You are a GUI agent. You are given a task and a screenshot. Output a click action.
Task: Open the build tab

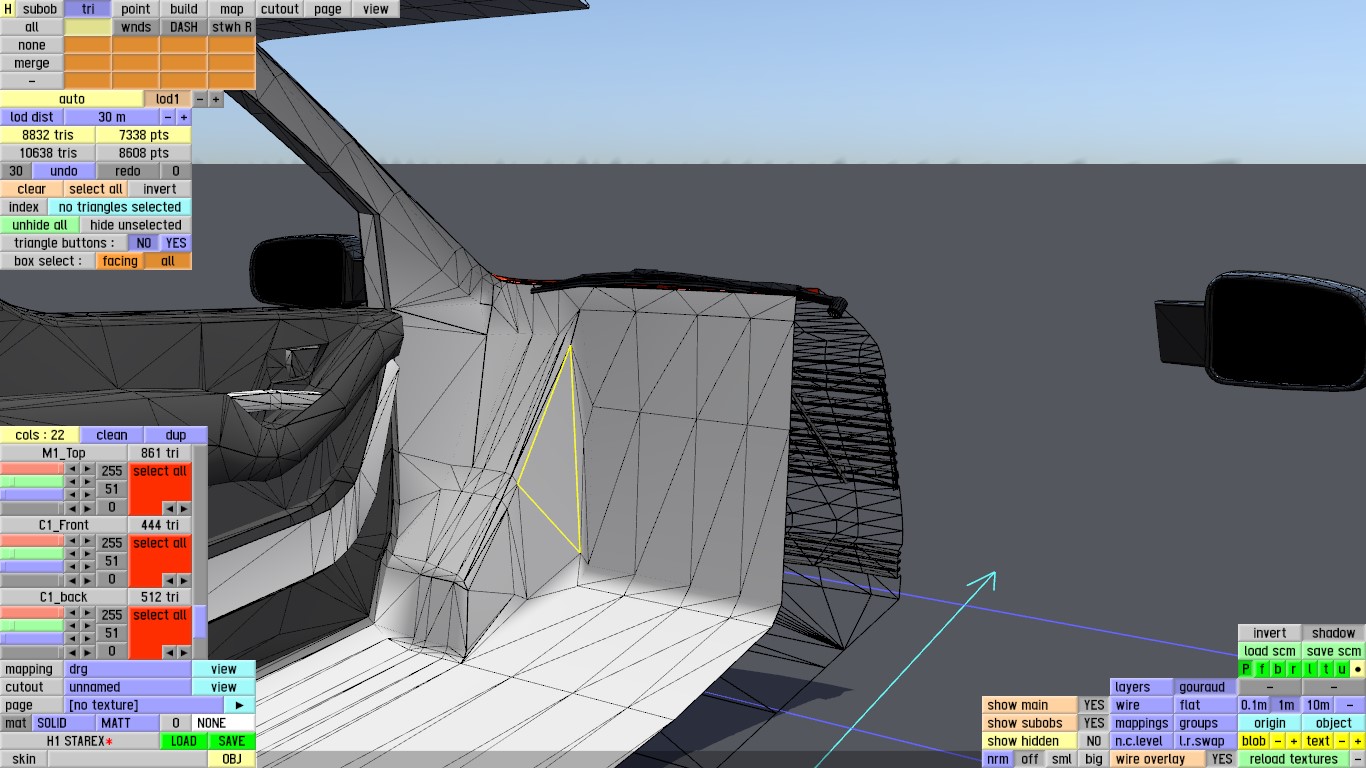click(x=184, y=9)
